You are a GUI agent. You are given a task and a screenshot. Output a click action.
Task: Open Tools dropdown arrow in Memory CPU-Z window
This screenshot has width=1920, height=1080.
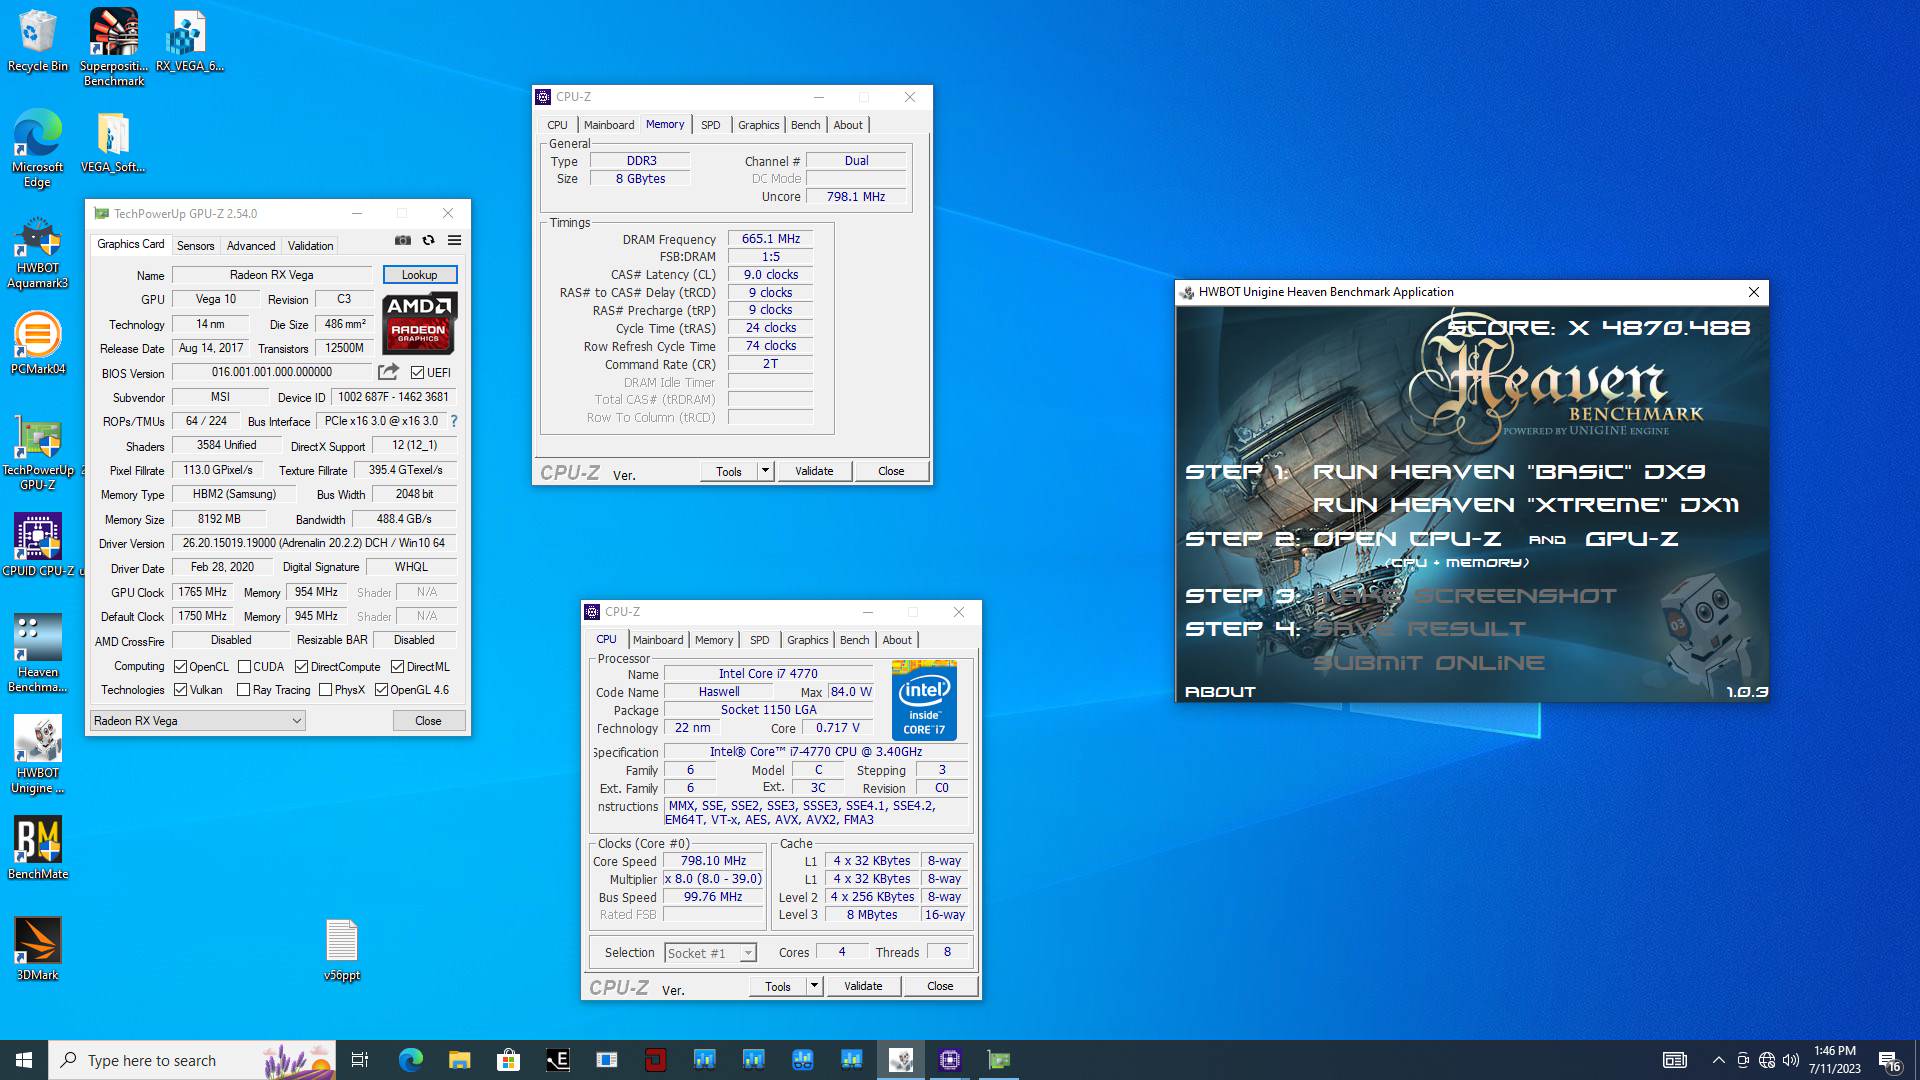(765, 471)
